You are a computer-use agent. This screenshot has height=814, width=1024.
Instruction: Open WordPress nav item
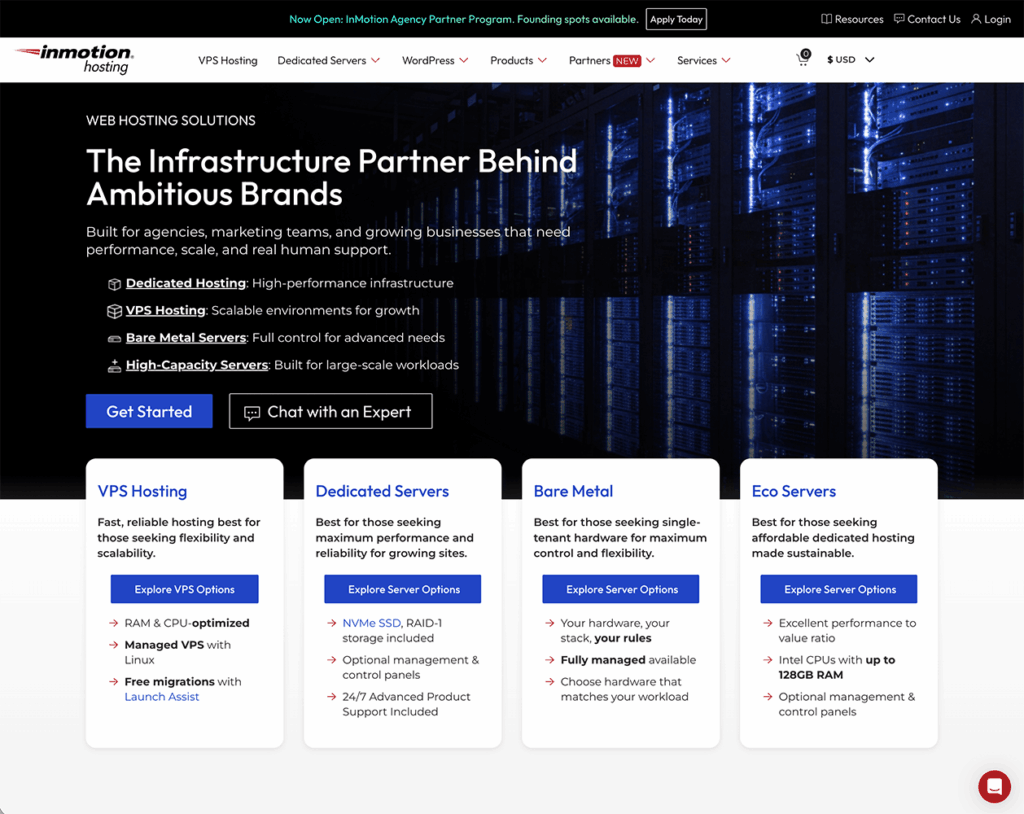pyautogui.click(x=428, y=60)
